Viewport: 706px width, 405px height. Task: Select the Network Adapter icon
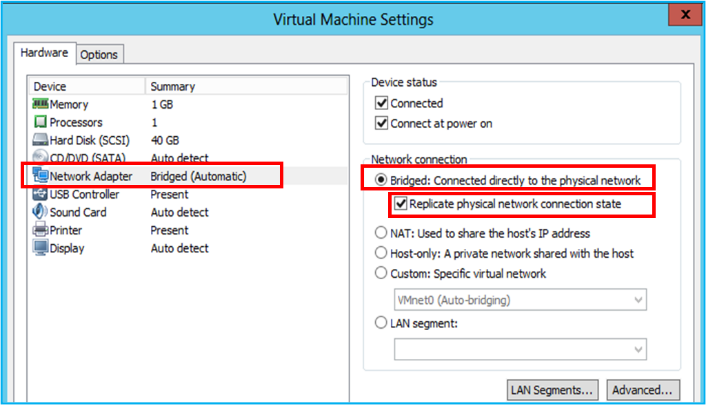[40, 176]
